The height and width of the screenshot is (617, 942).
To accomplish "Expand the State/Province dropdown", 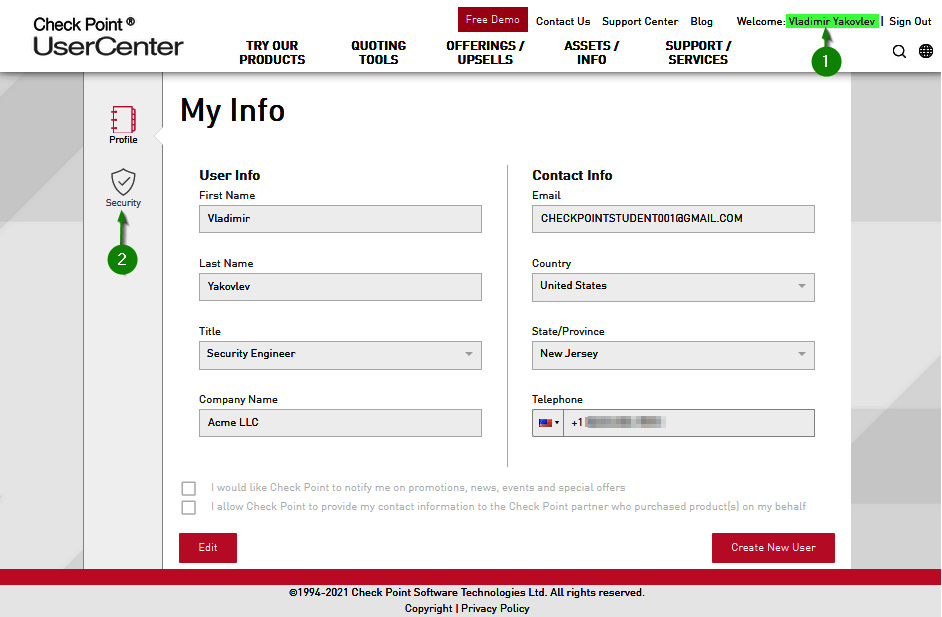I will pyautogui.click(x=673, y=355).
